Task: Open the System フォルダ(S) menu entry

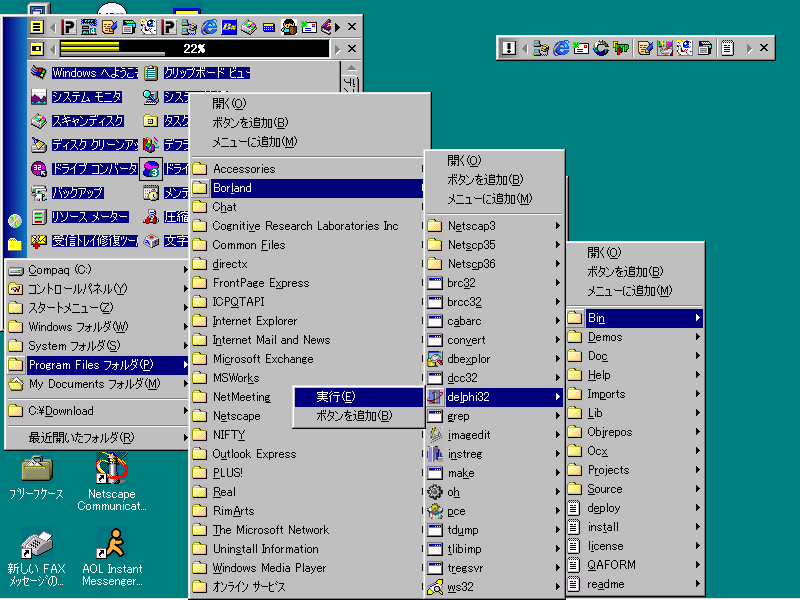Action: 97,346
